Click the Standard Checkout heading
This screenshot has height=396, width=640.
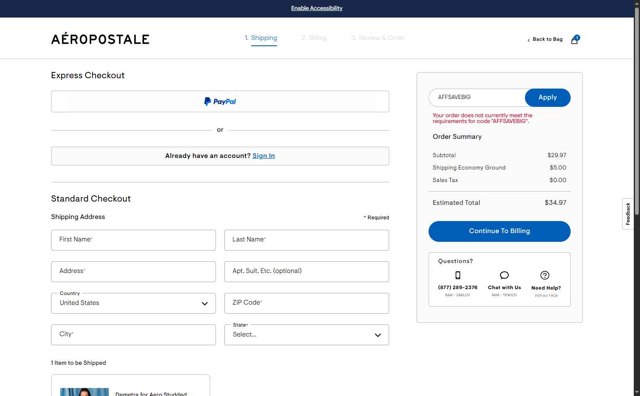91,199
